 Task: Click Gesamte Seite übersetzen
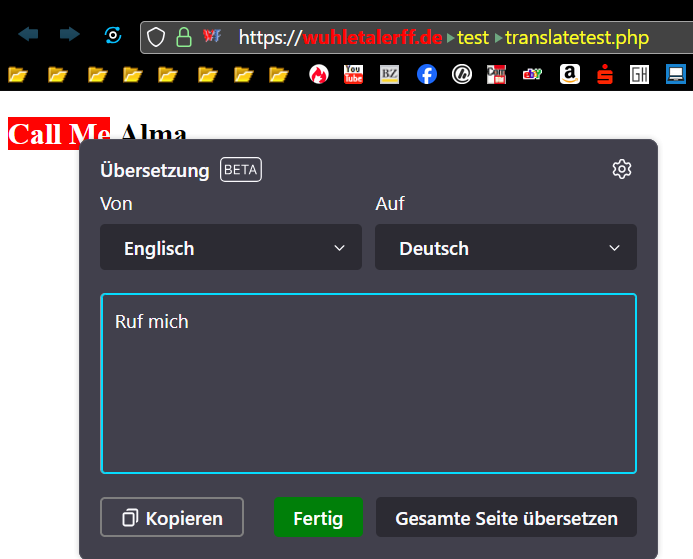(506, 517)
